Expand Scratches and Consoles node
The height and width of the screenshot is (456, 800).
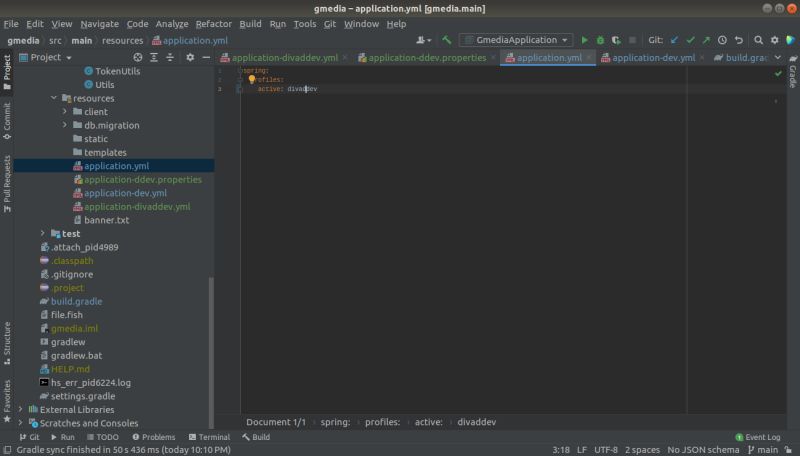[x=20, y=423]
